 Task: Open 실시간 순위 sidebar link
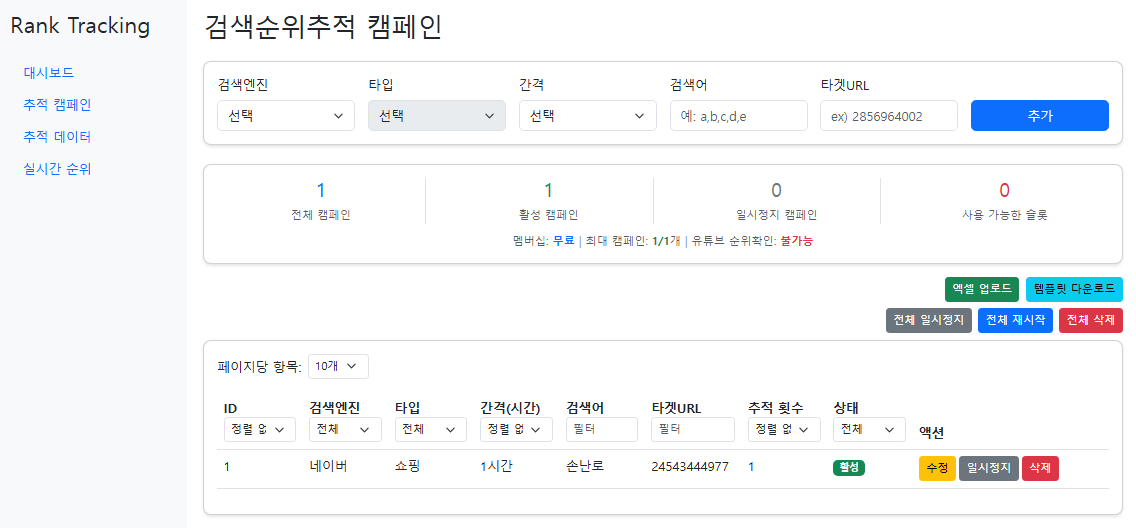(57, 168)
